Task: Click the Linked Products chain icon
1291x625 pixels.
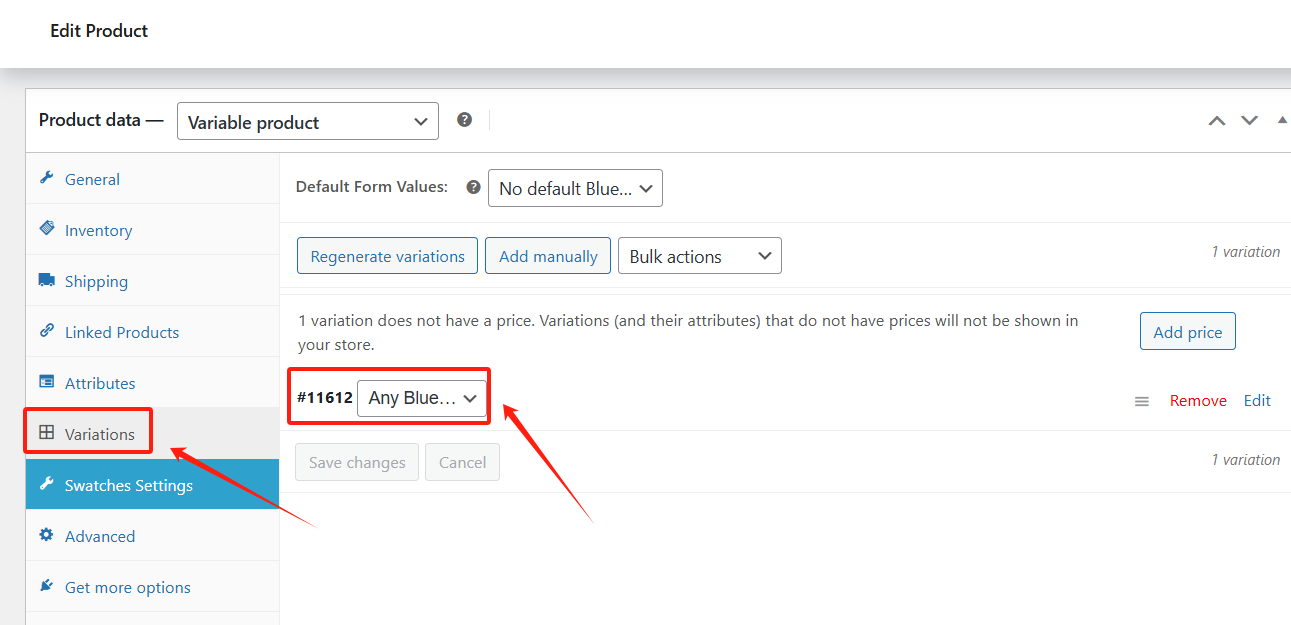Action: point(46,331)
